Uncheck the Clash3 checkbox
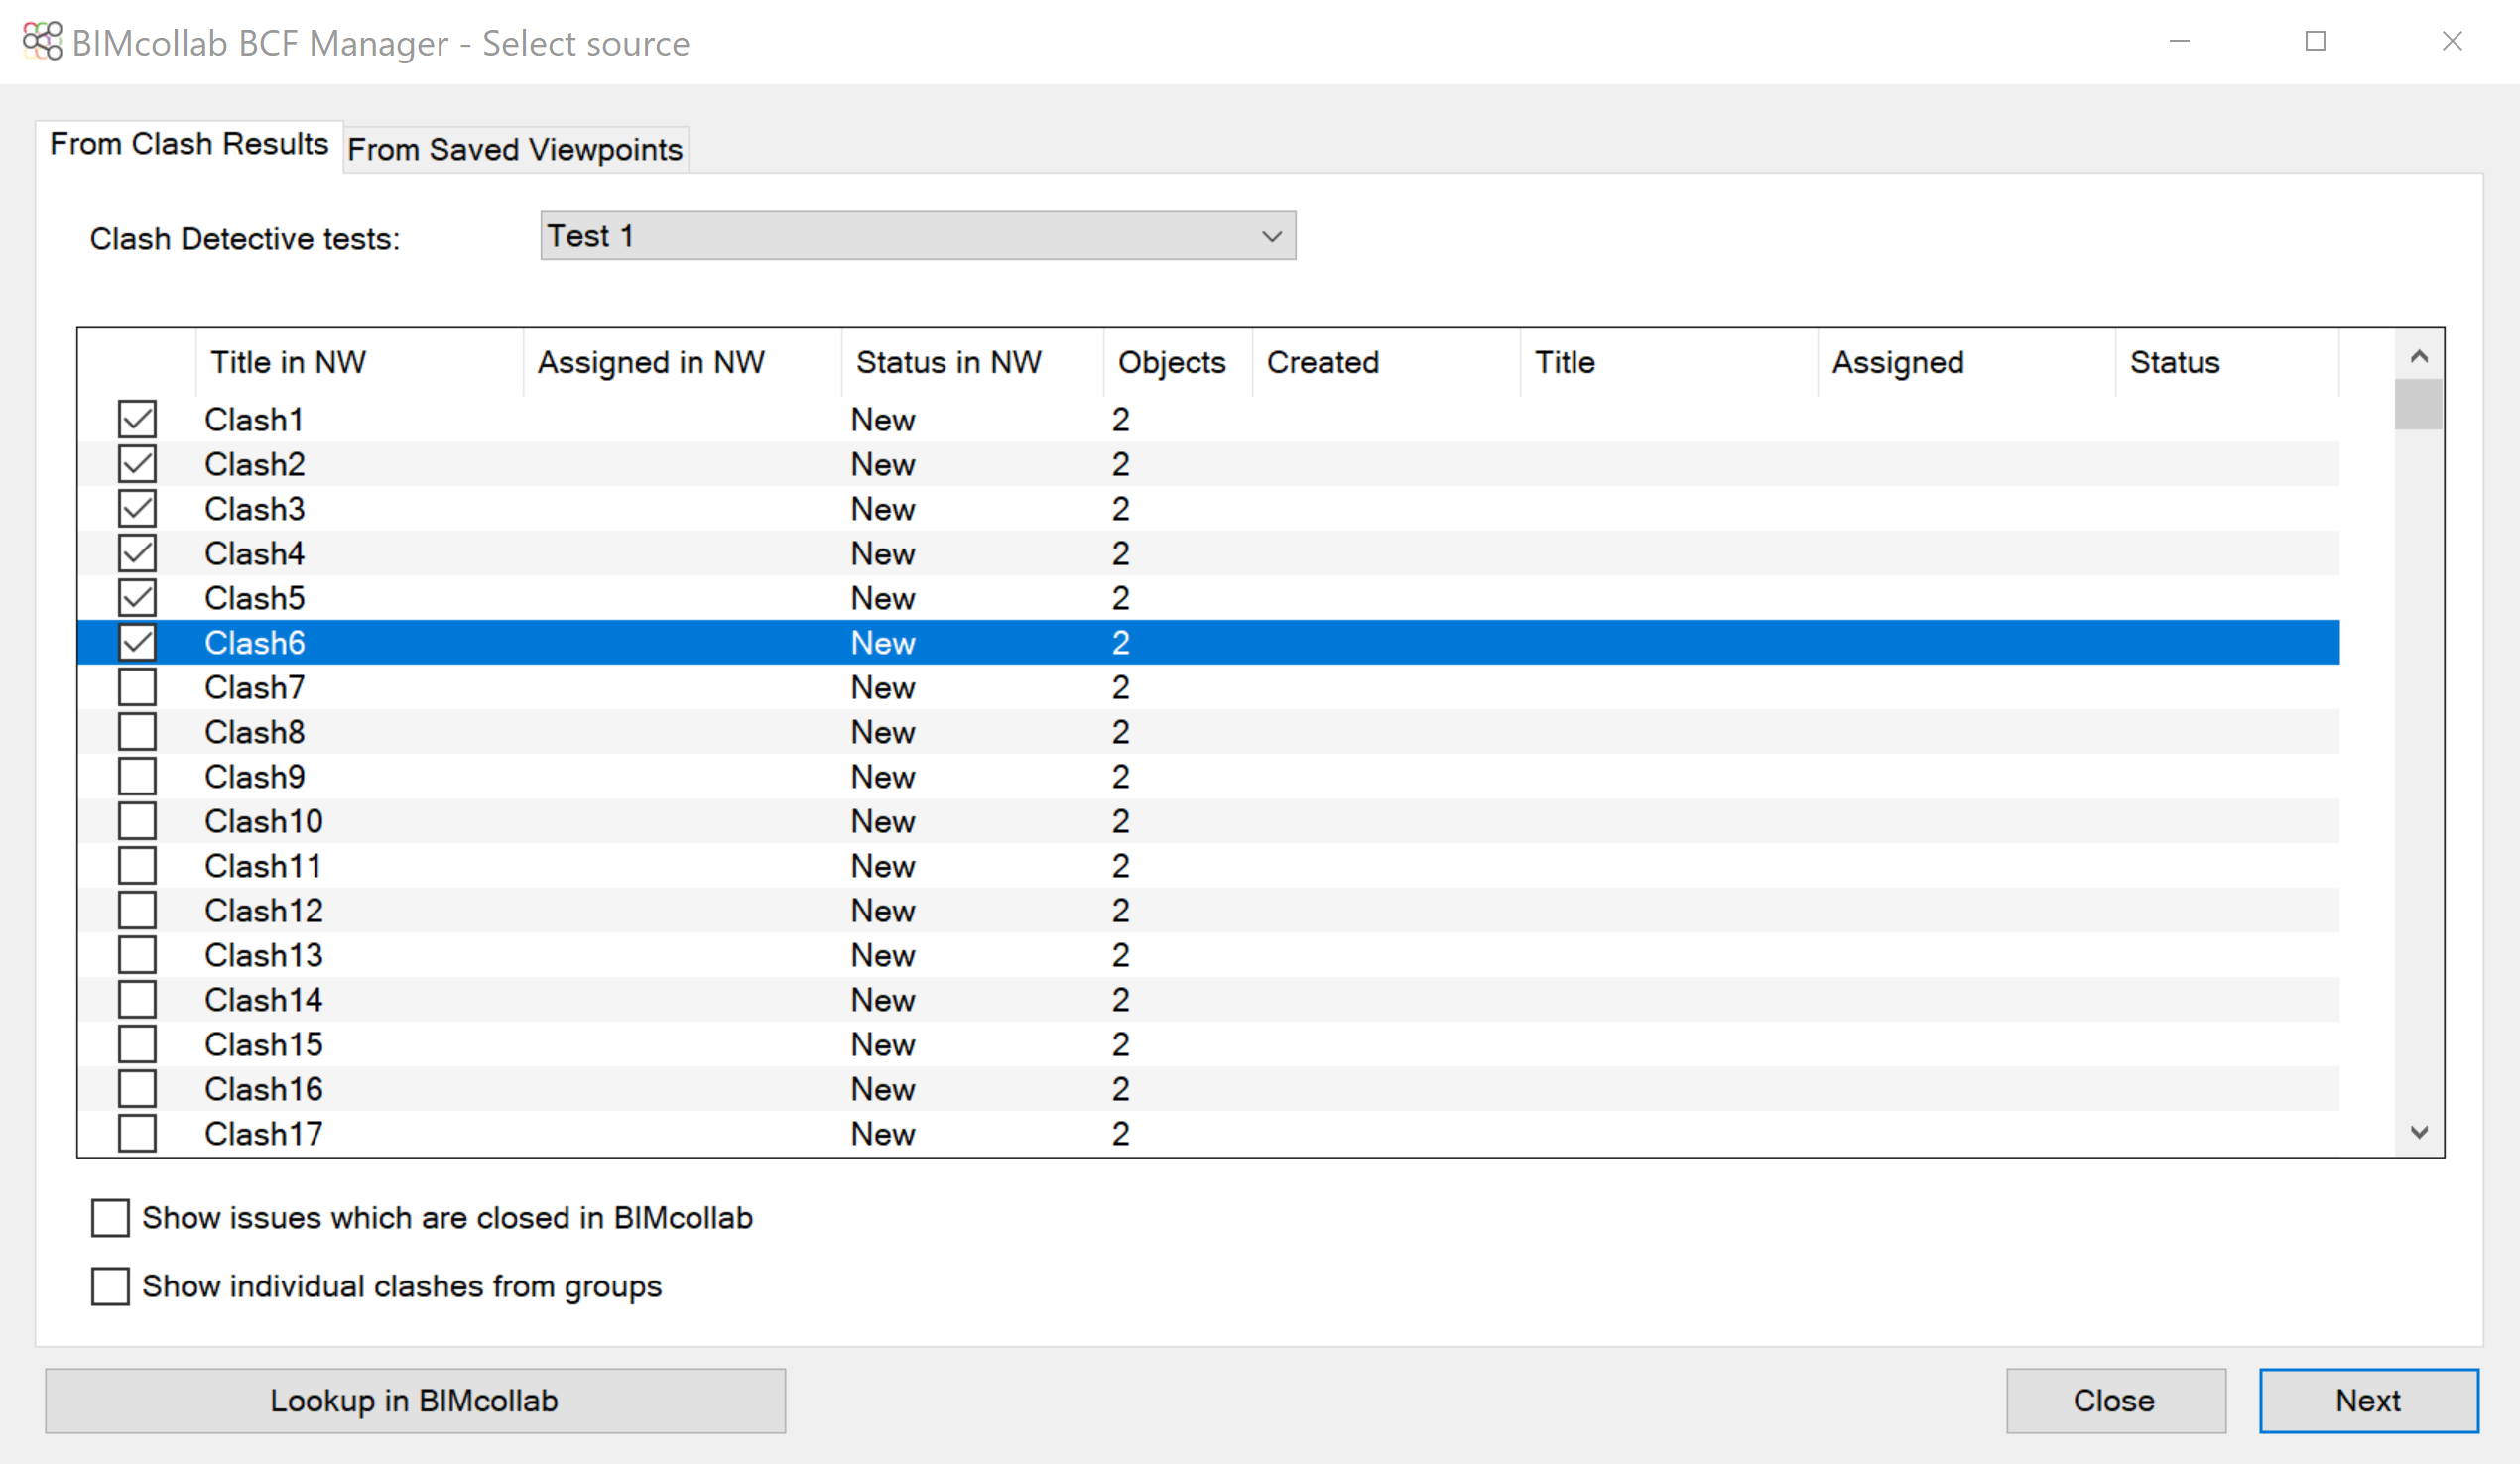Screen dimensions: 2520x1464 [x=137, y=508]
